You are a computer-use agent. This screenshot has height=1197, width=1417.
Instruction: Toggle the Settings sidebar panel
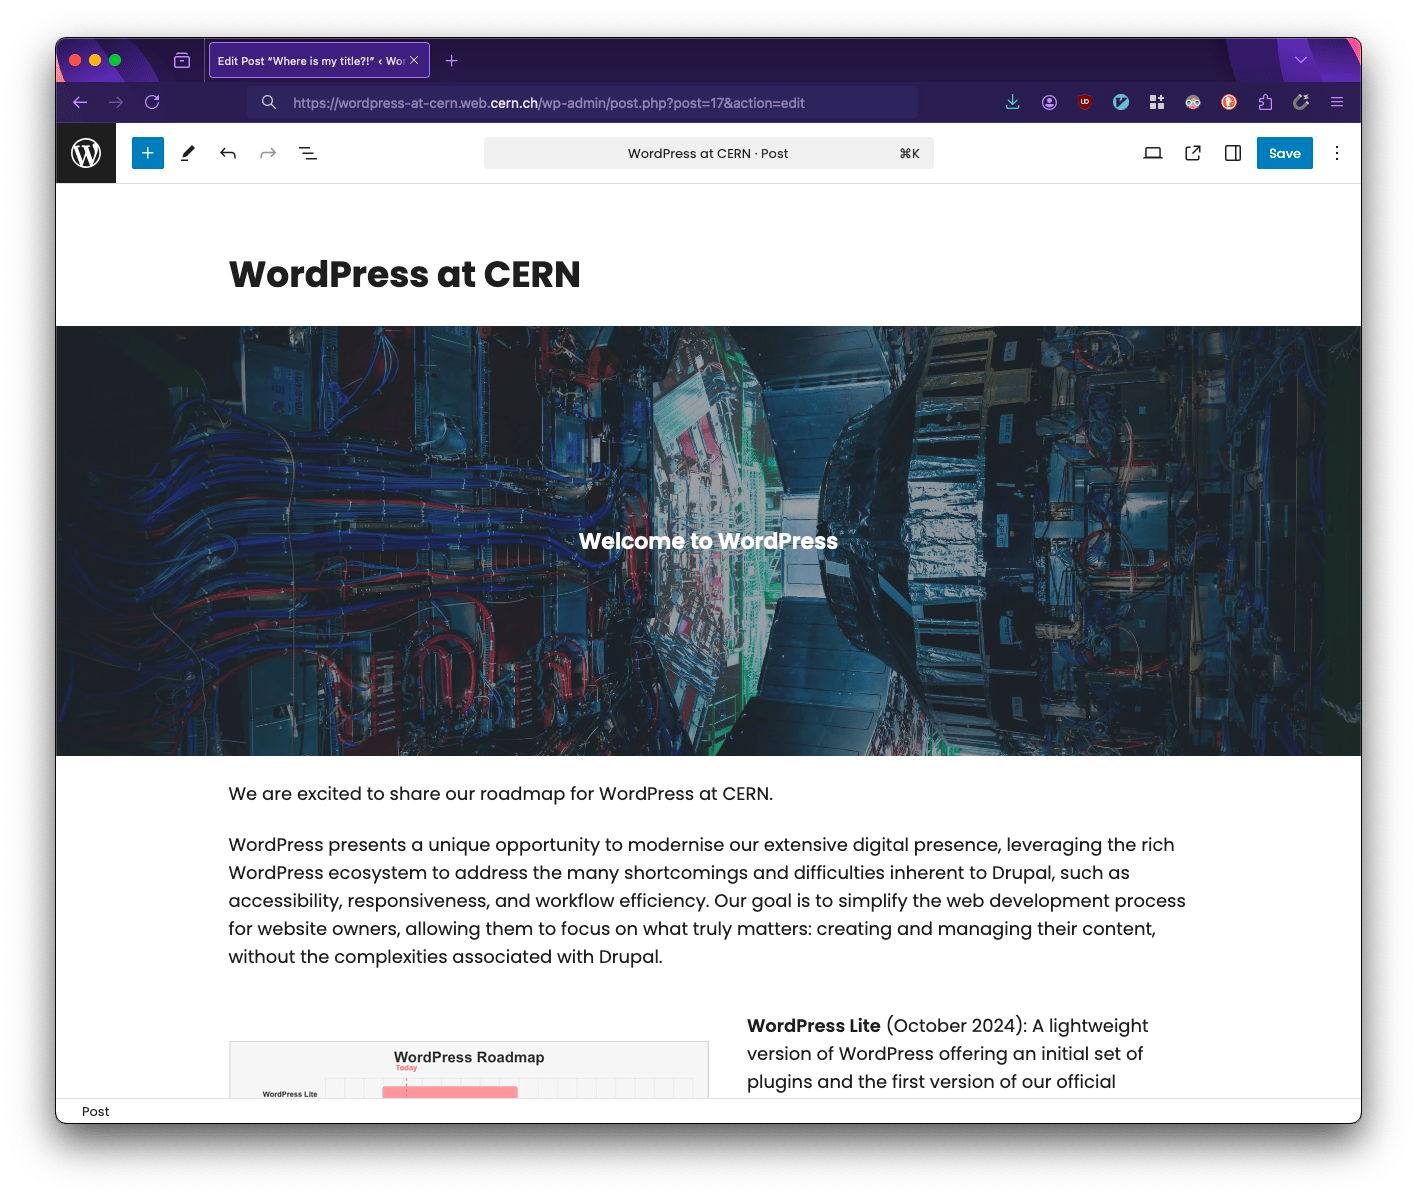pyautogui.click(x=1233, y=153)
